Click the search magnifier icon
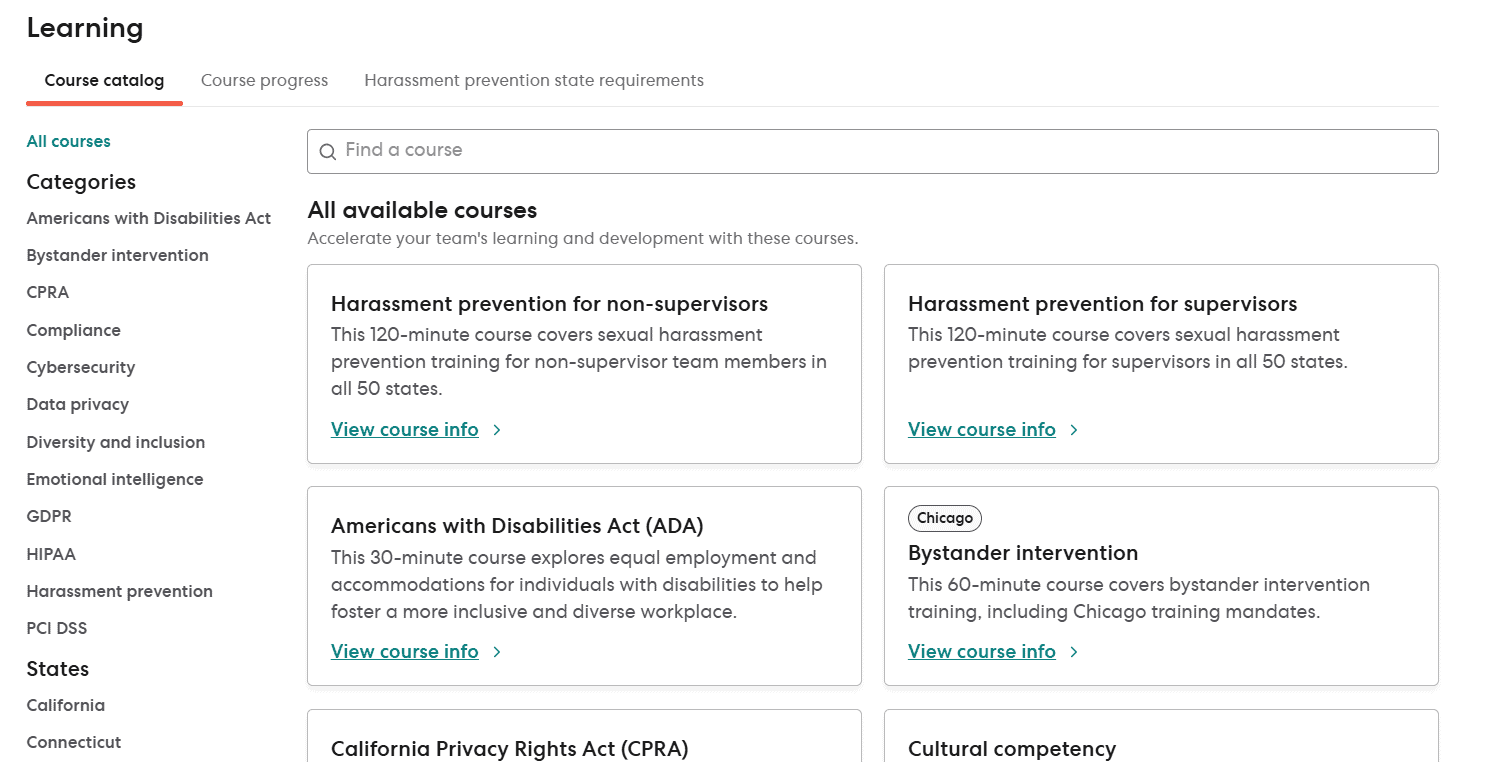 click(327, 152)
